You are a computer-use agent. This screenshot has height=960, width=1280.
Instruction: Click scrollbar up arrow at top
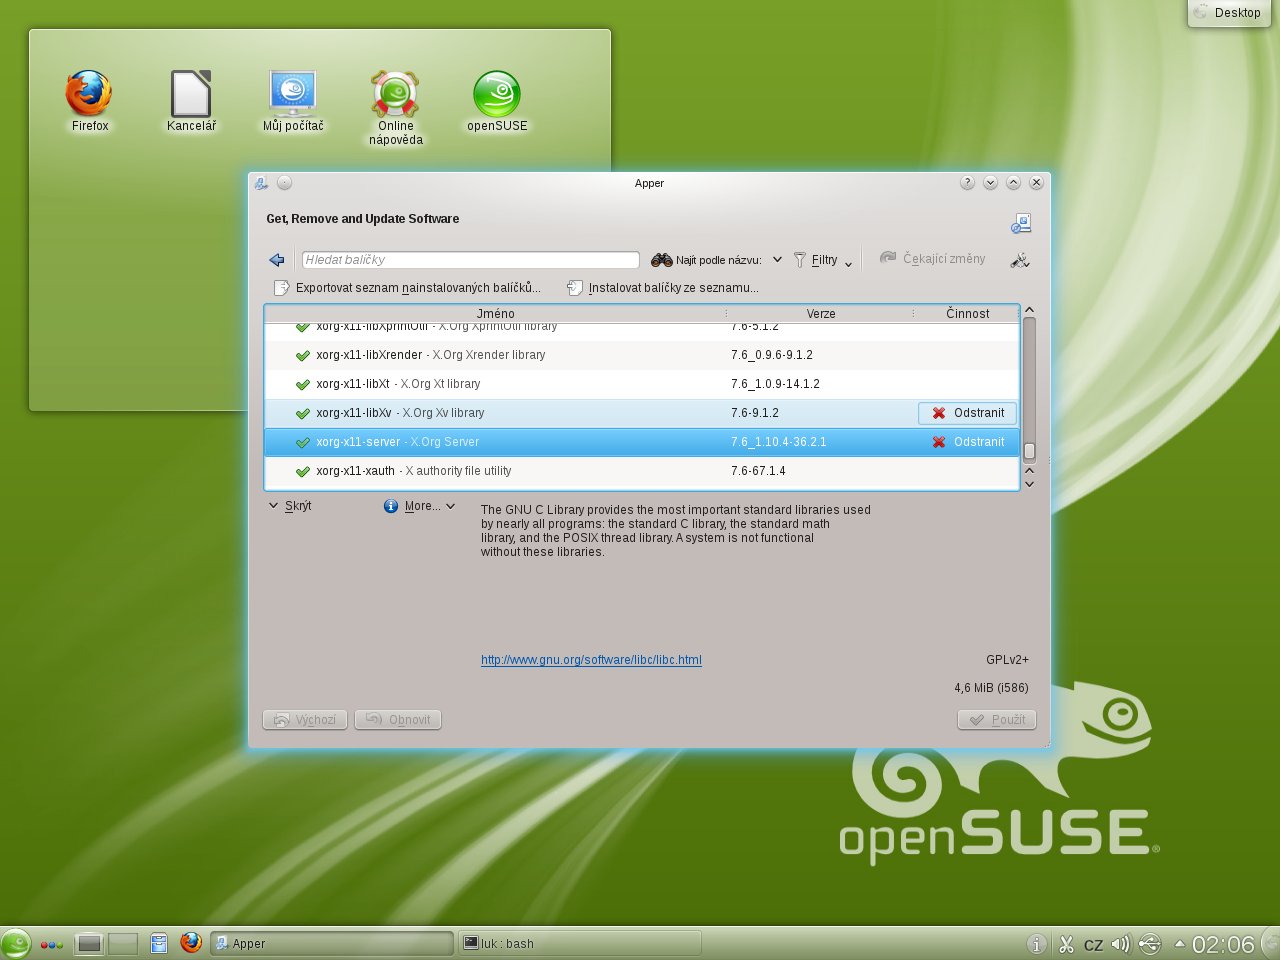click(1029, 310)
